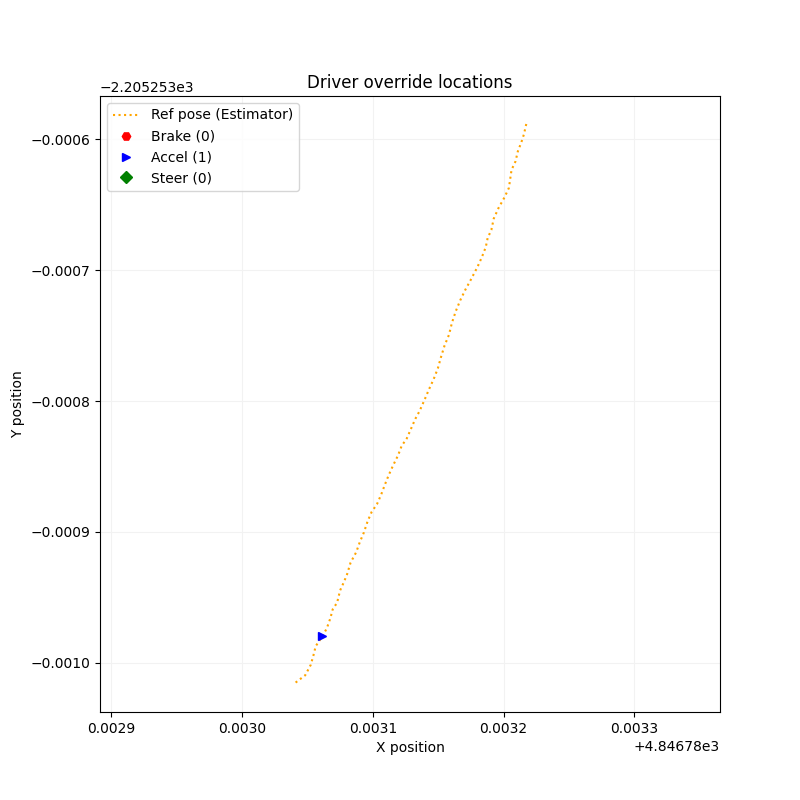Click x-axis tick label 0.0033

pos(635,728)
